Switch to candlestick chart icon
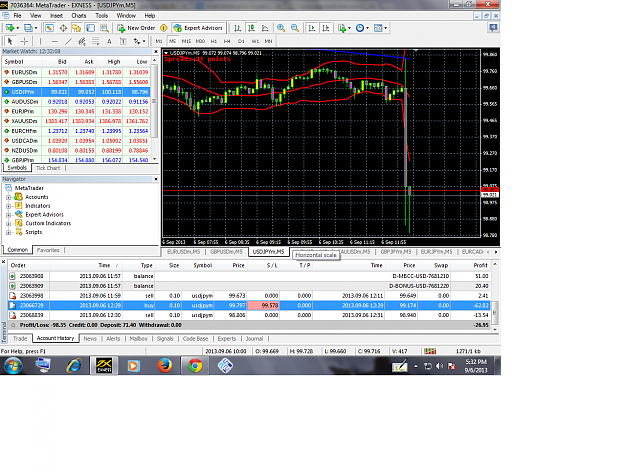625x471 pixels. [x=251, y=28]
